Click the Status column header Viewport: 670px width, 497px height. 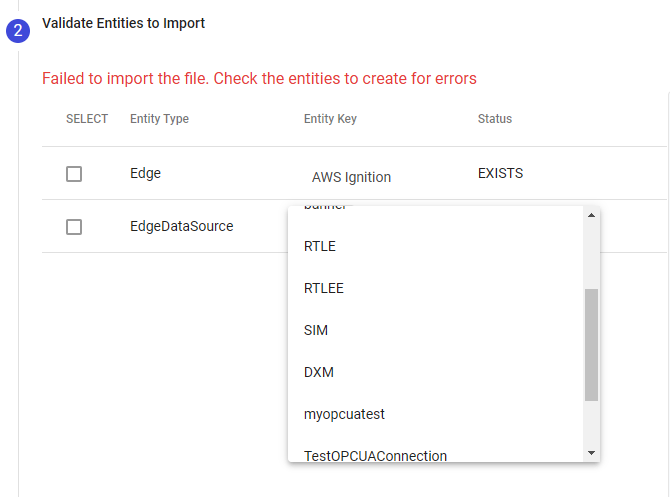(x=495, y=119)
